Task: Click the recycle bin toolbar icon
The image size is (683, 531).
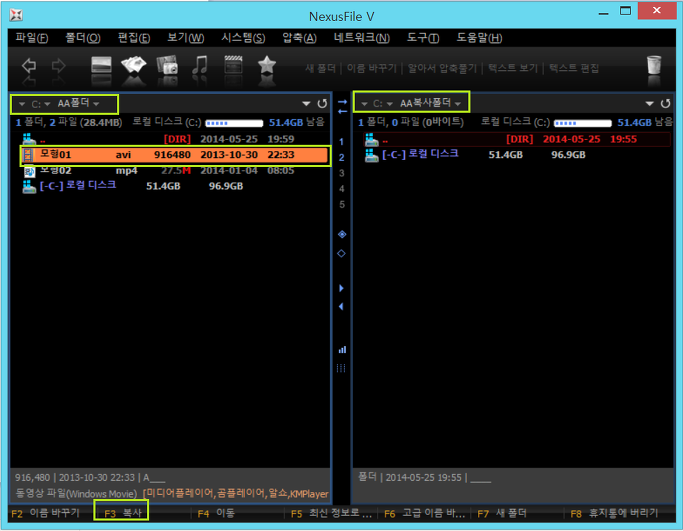Action: point(654,65)
